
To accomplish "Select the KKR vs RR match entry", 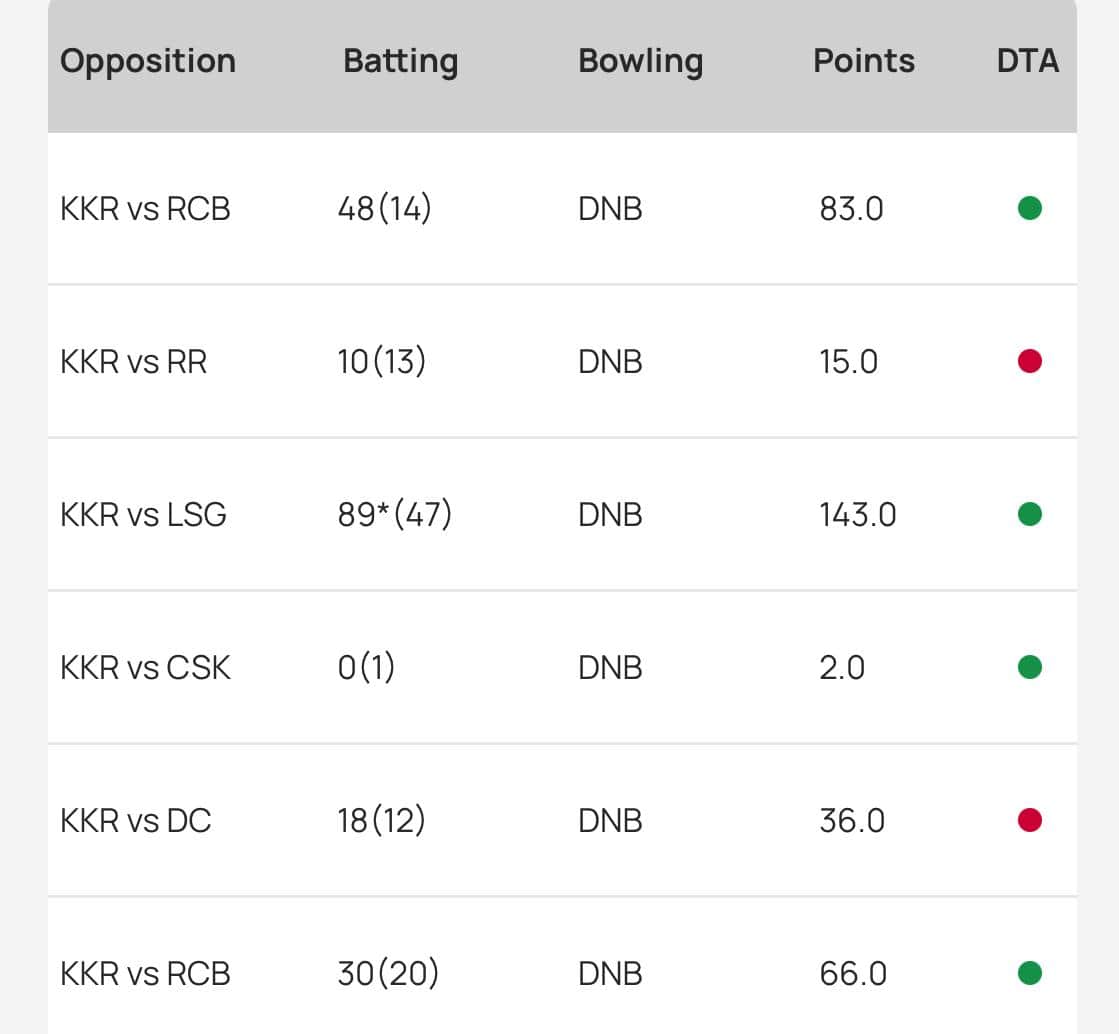I will click(134, 362).
